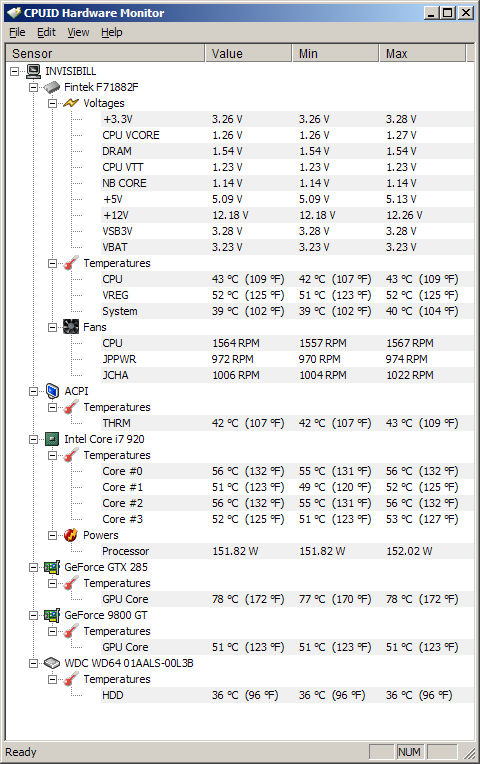This screenshot has height=764, width=480.
Task: Click the Intel Core i7 920 processor icon
Action: click(52, 439)
